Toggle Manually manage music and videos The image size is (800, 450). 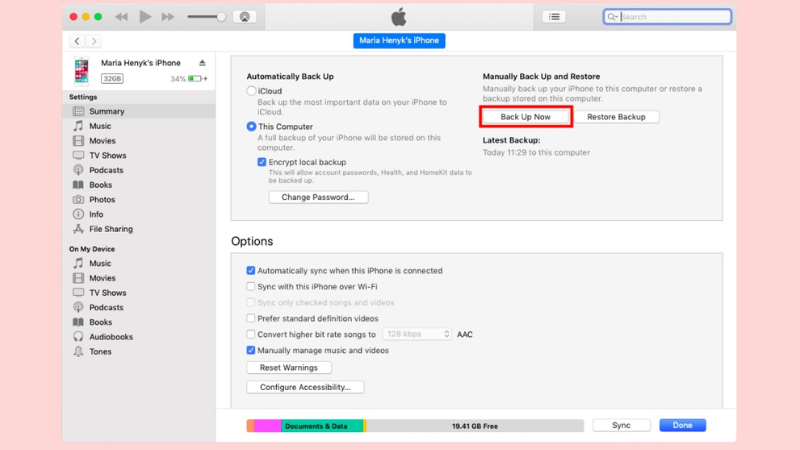click(251, 351)
